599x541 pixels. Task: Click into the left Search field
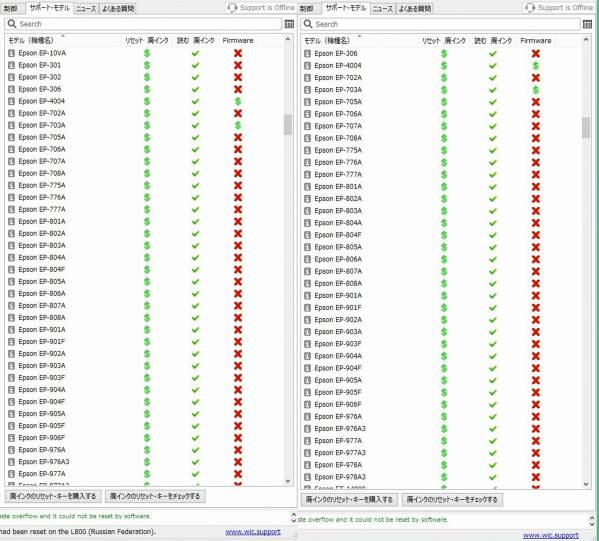[x=143, y=24]
